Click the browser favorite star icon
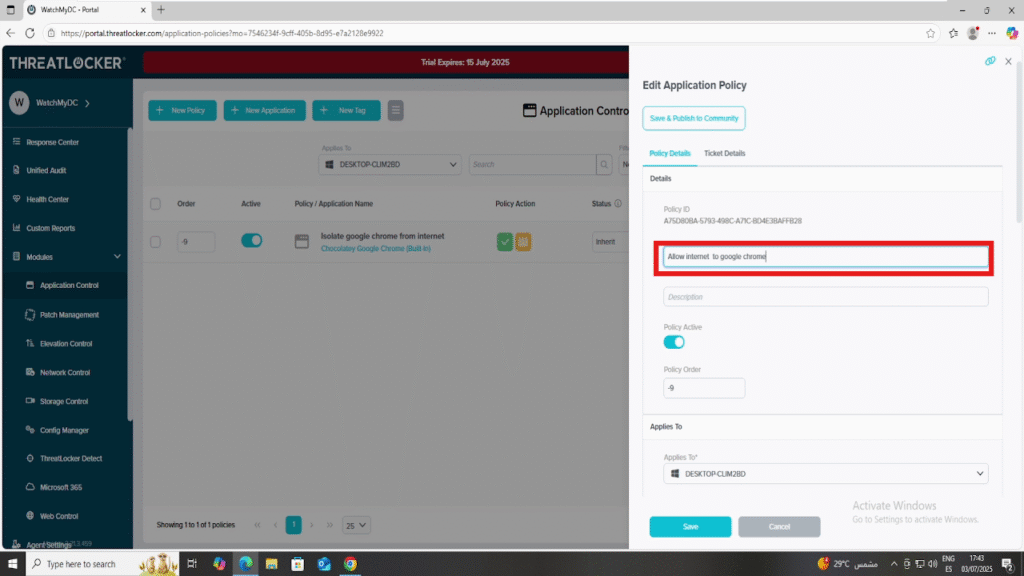 pyautogui.click(x=931, y=33)
